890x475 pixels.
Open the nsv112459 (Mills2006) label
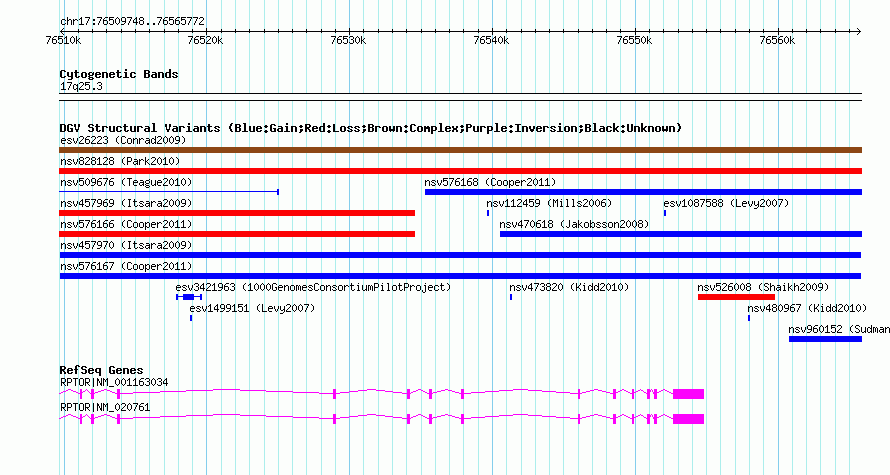(x=549, y=203)
